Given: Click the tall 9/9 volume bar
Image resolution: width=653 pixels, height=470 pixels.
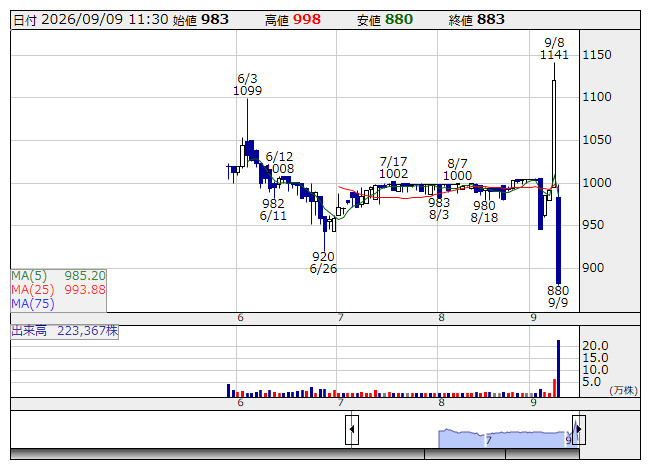Looking at the screenshot, I should click(x=558, y=368).
